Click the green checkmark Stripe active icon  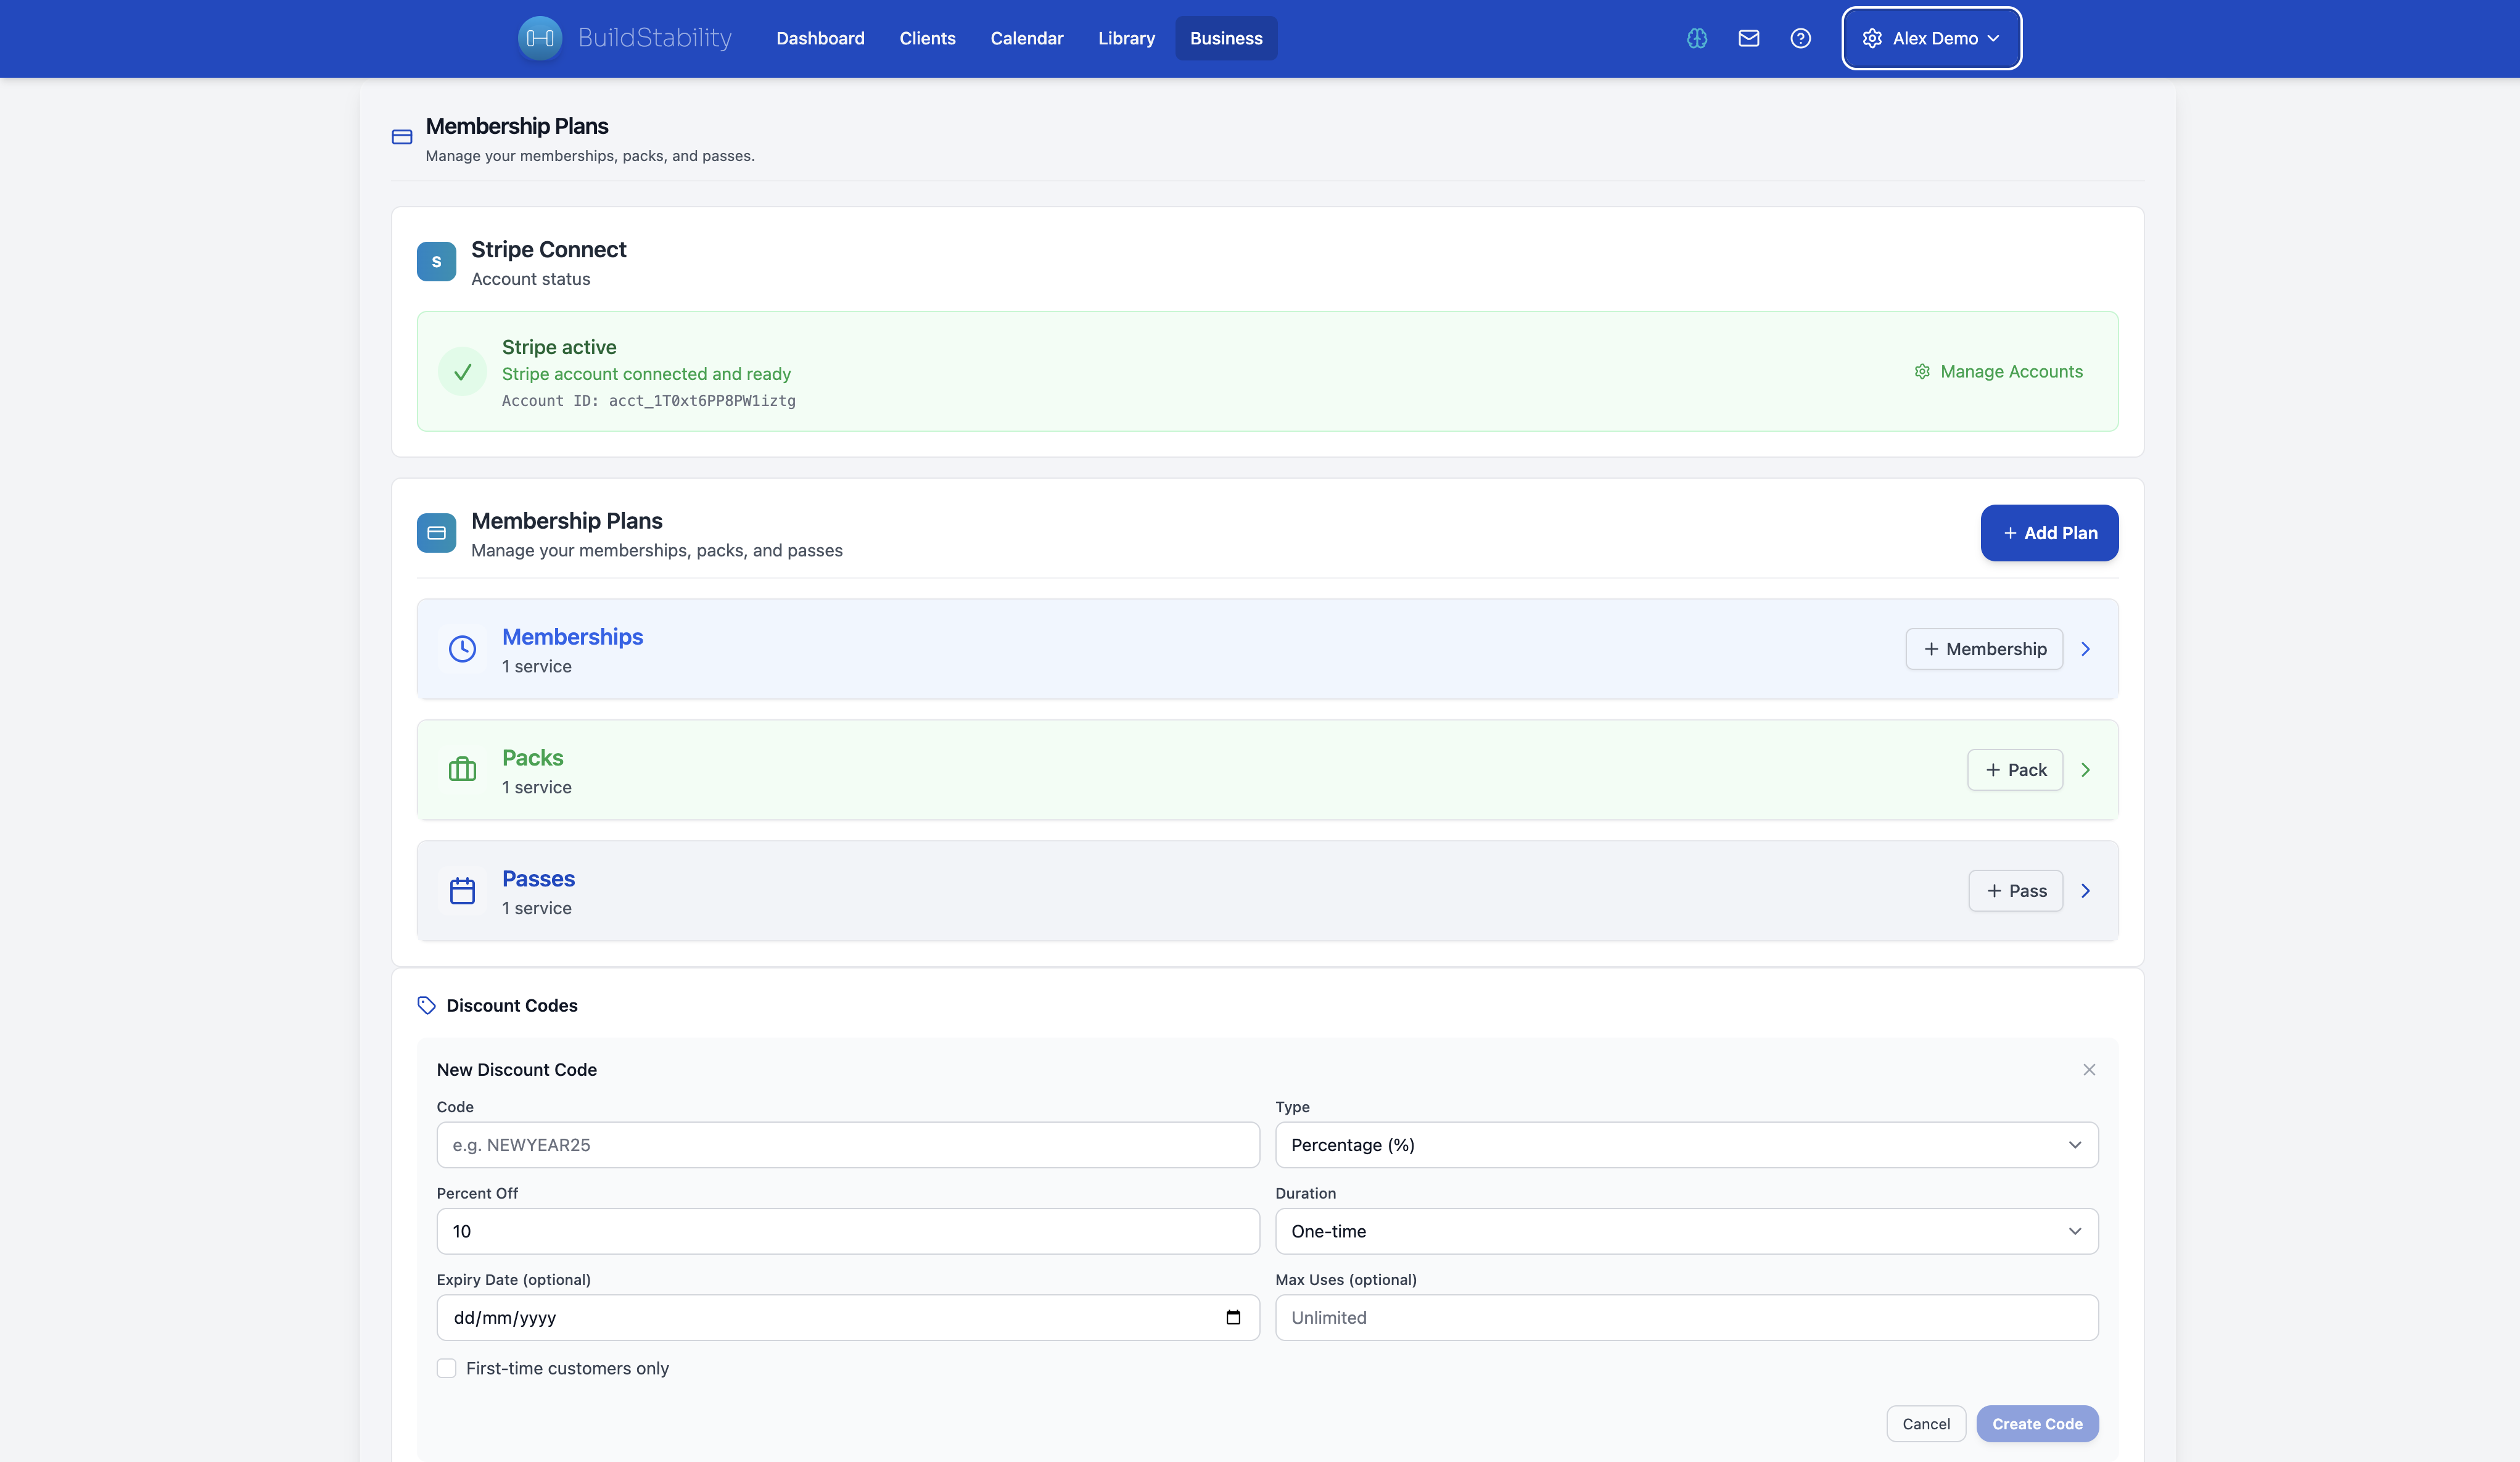[x=462, y=372]
